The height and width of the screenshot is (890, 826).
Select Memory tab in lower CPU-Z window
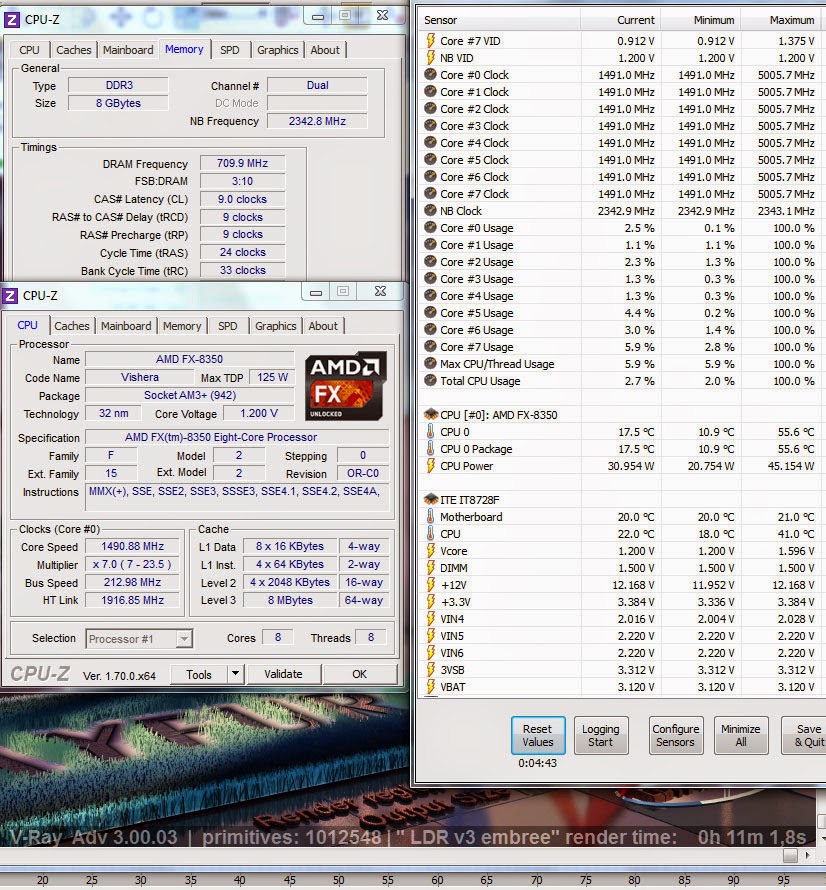click(x=182, y=326)
